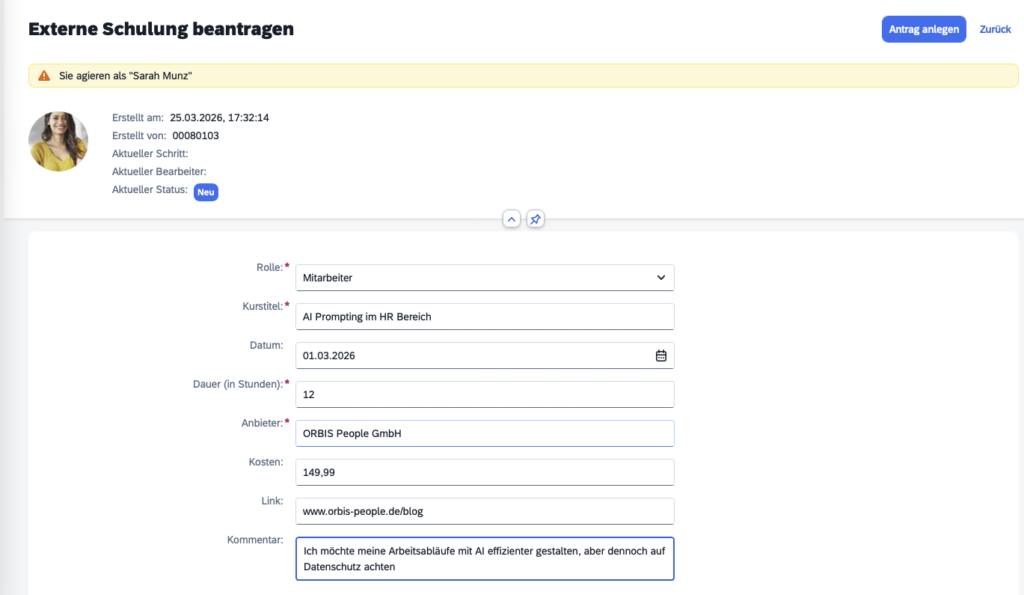Select the Dauer (in Stunden) input
Viewport: 1024px width, 595px height.
[x=484, y=394]
